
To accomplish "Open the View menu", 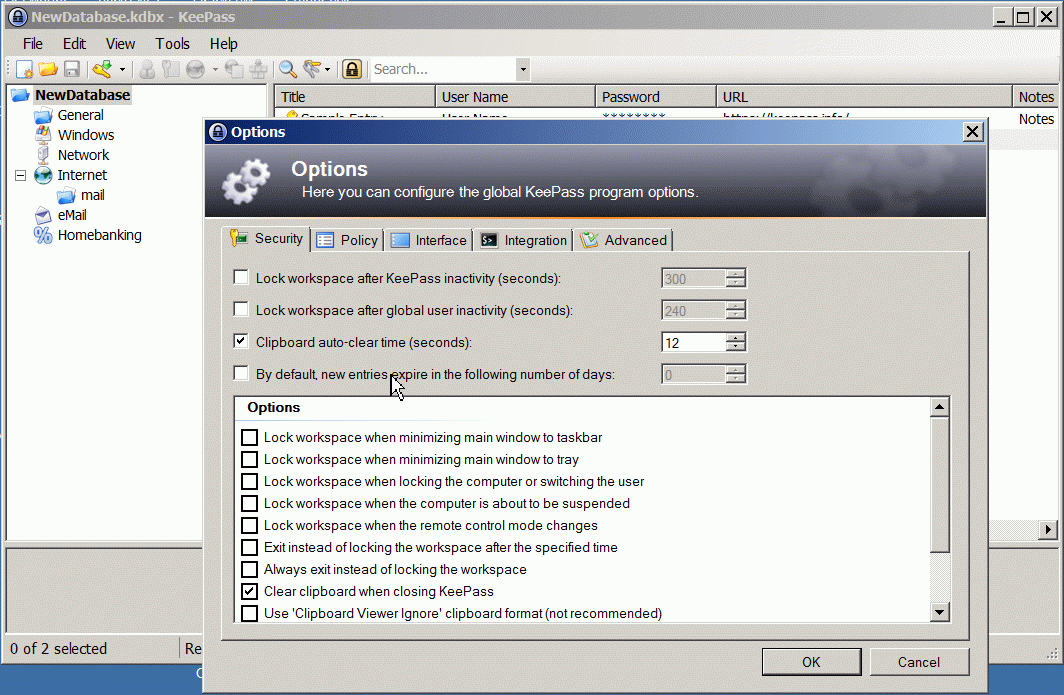I will (120, 43).
